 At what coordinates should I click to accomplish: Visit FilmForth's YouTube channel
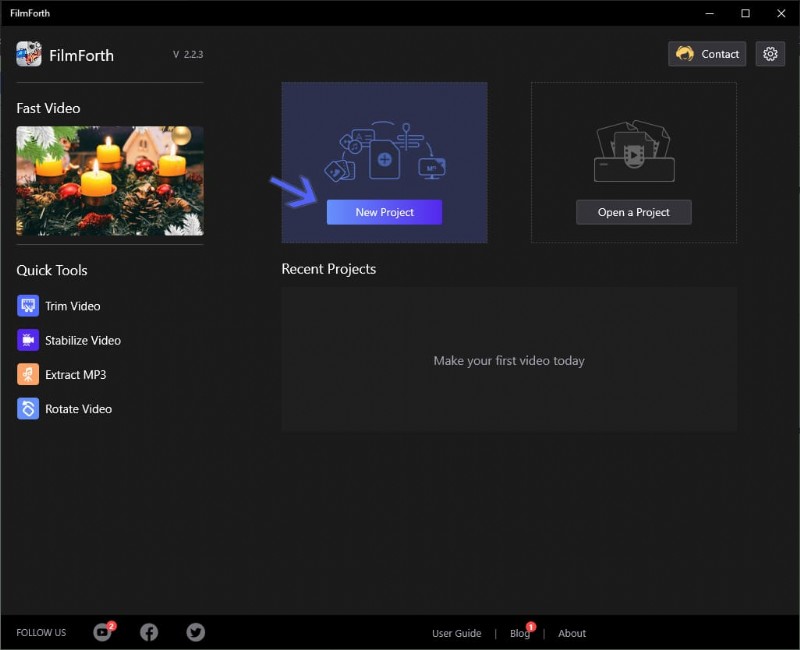coord(102,632)
